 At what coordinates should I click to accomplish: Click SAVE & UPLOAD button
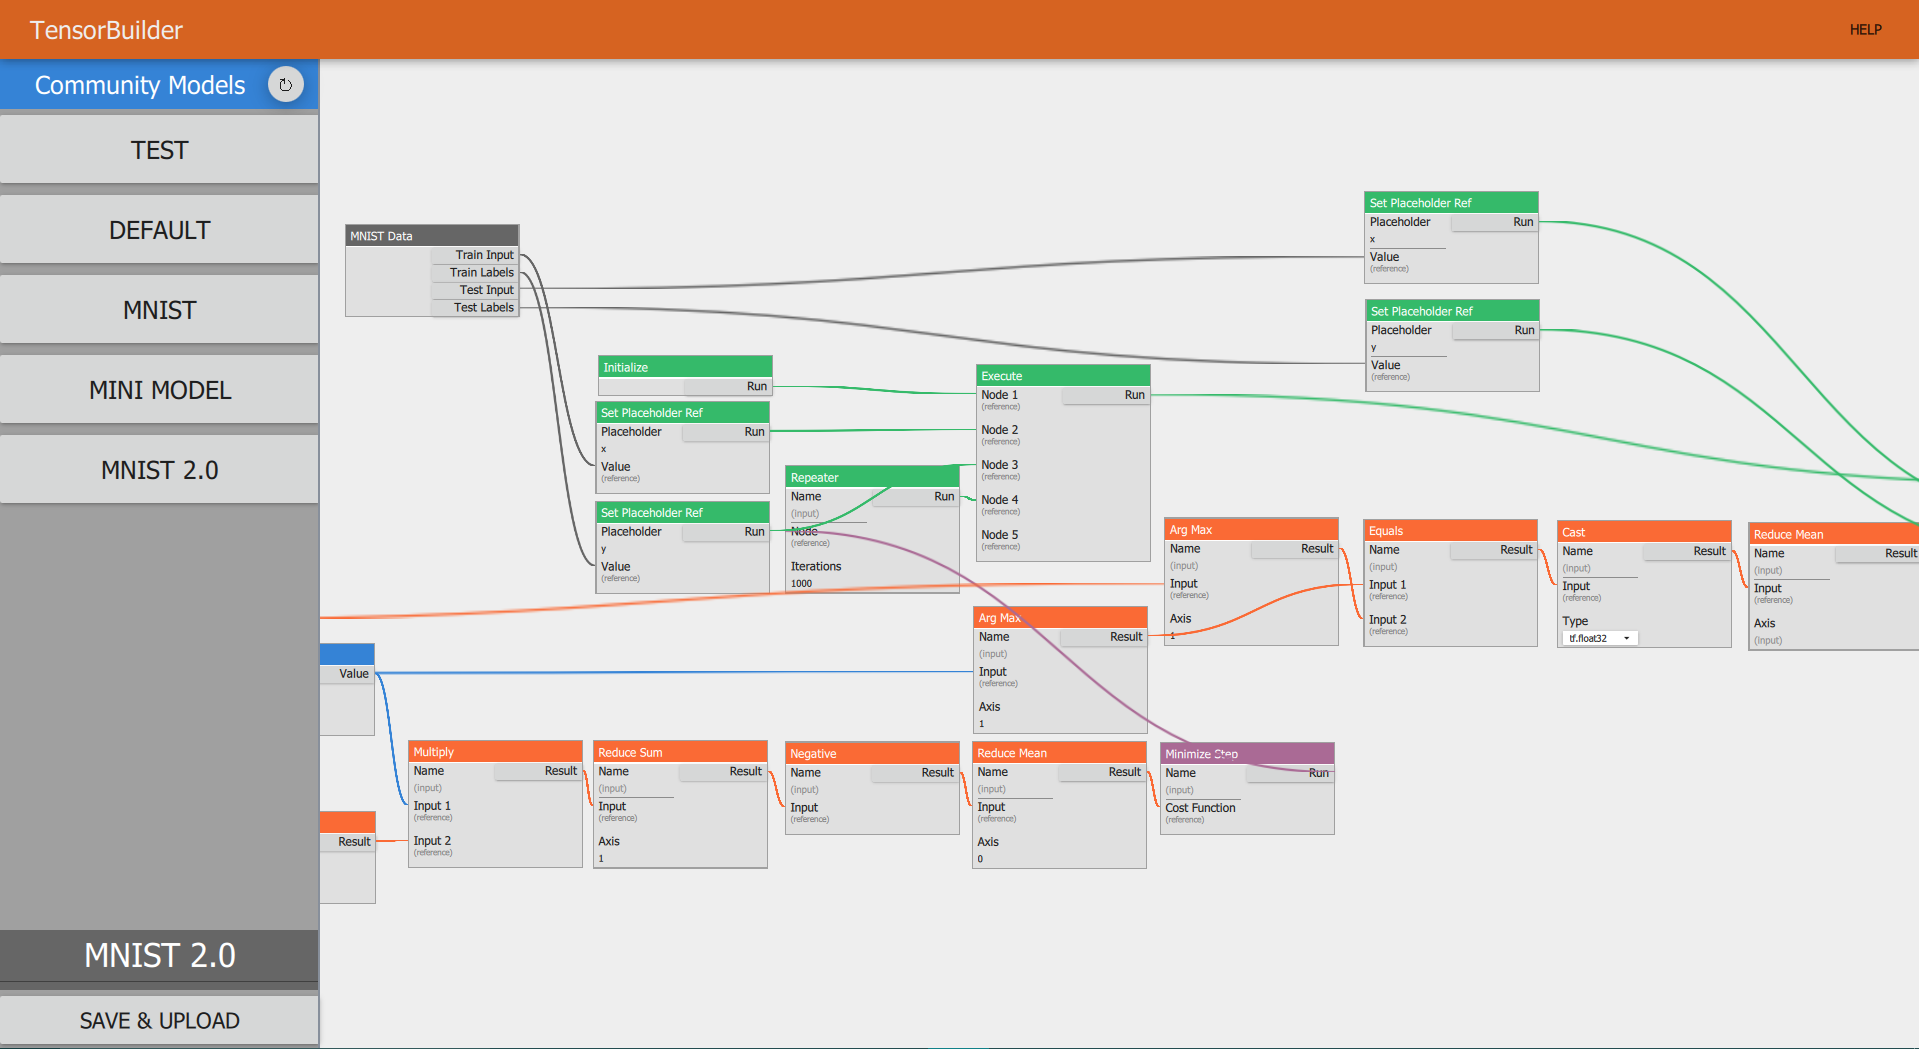(160, 1020)
